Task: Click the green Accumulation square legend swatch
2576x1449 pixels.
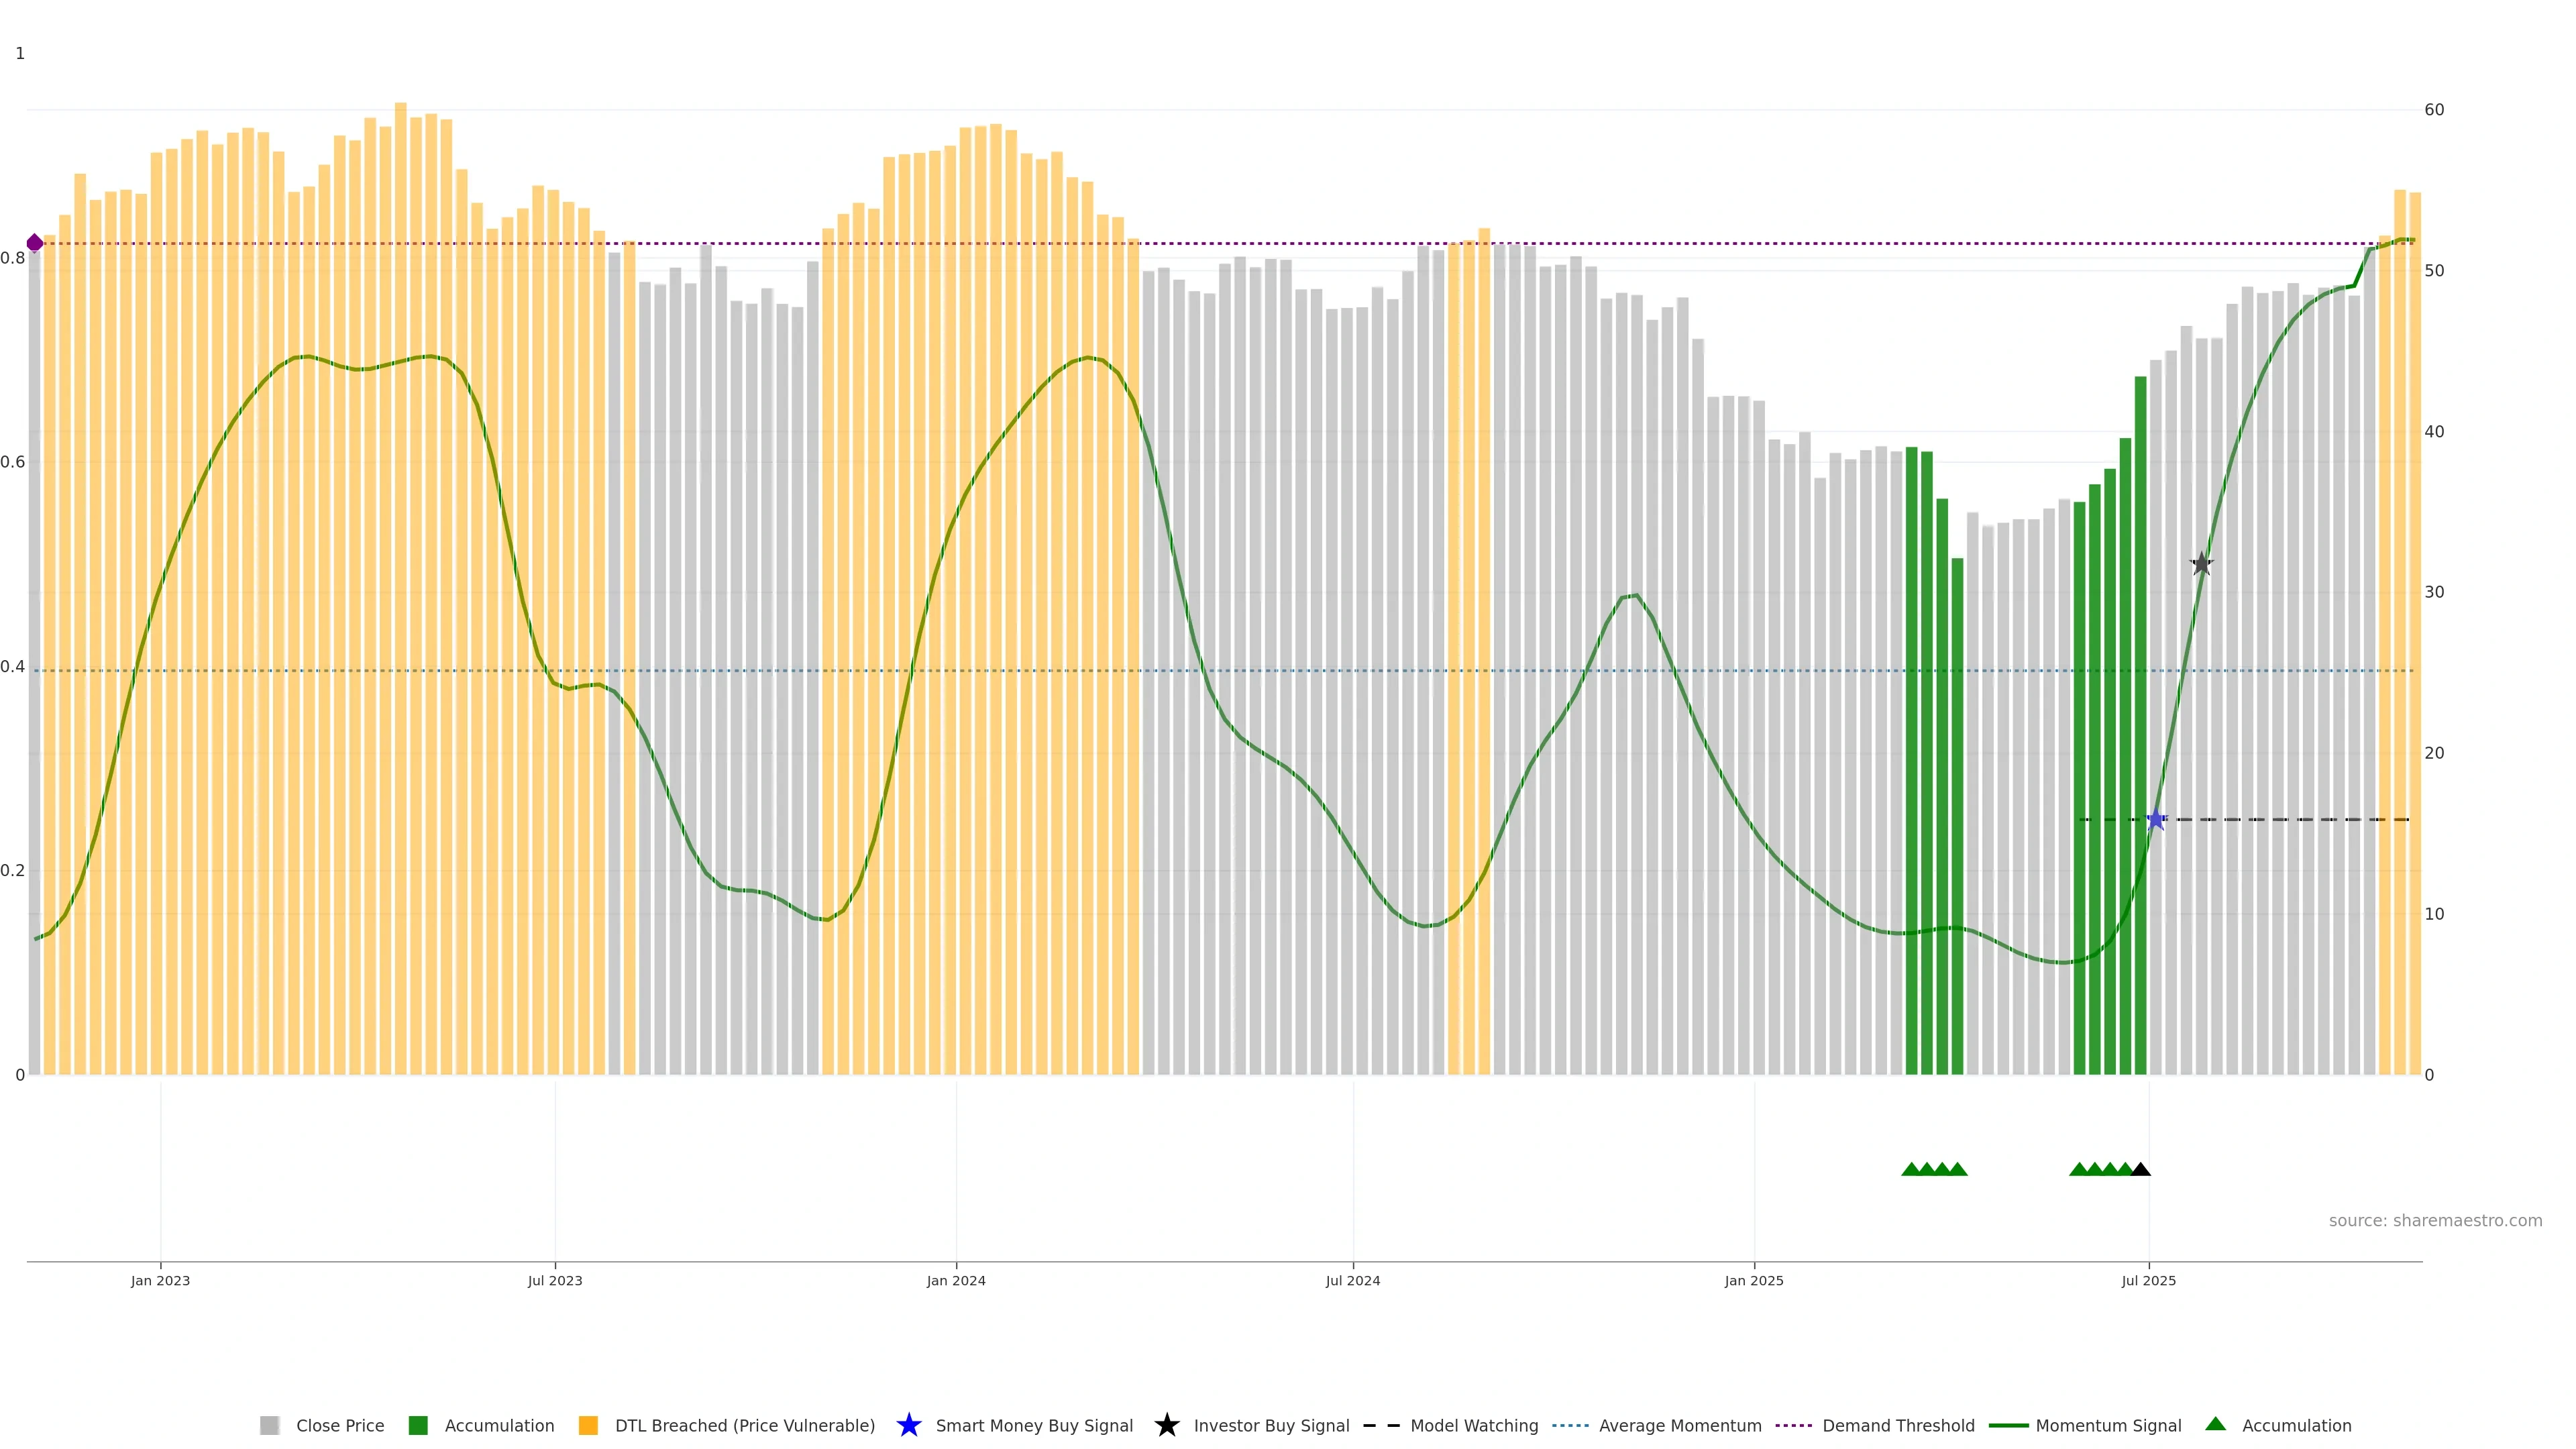Action: [418, 1426]
